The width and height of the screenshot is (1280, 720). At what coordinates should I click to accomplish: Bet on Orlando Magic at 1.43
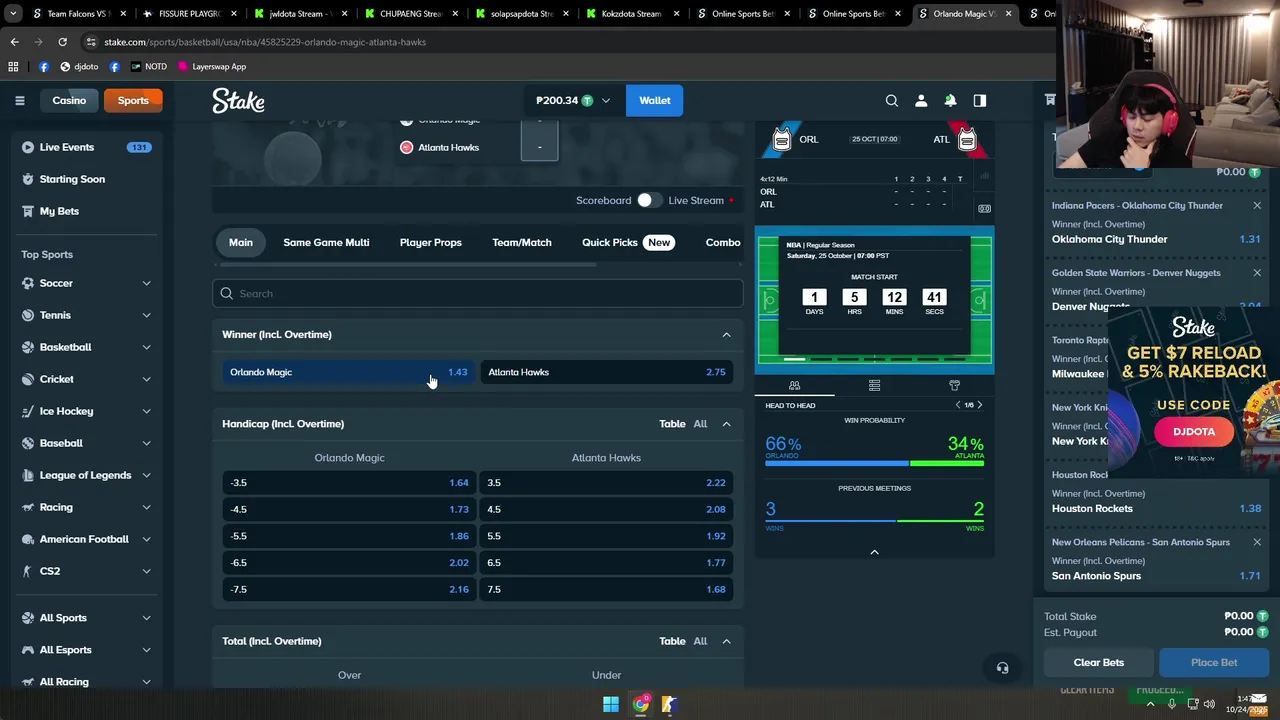pyautogui.click(x=349, y=372)
